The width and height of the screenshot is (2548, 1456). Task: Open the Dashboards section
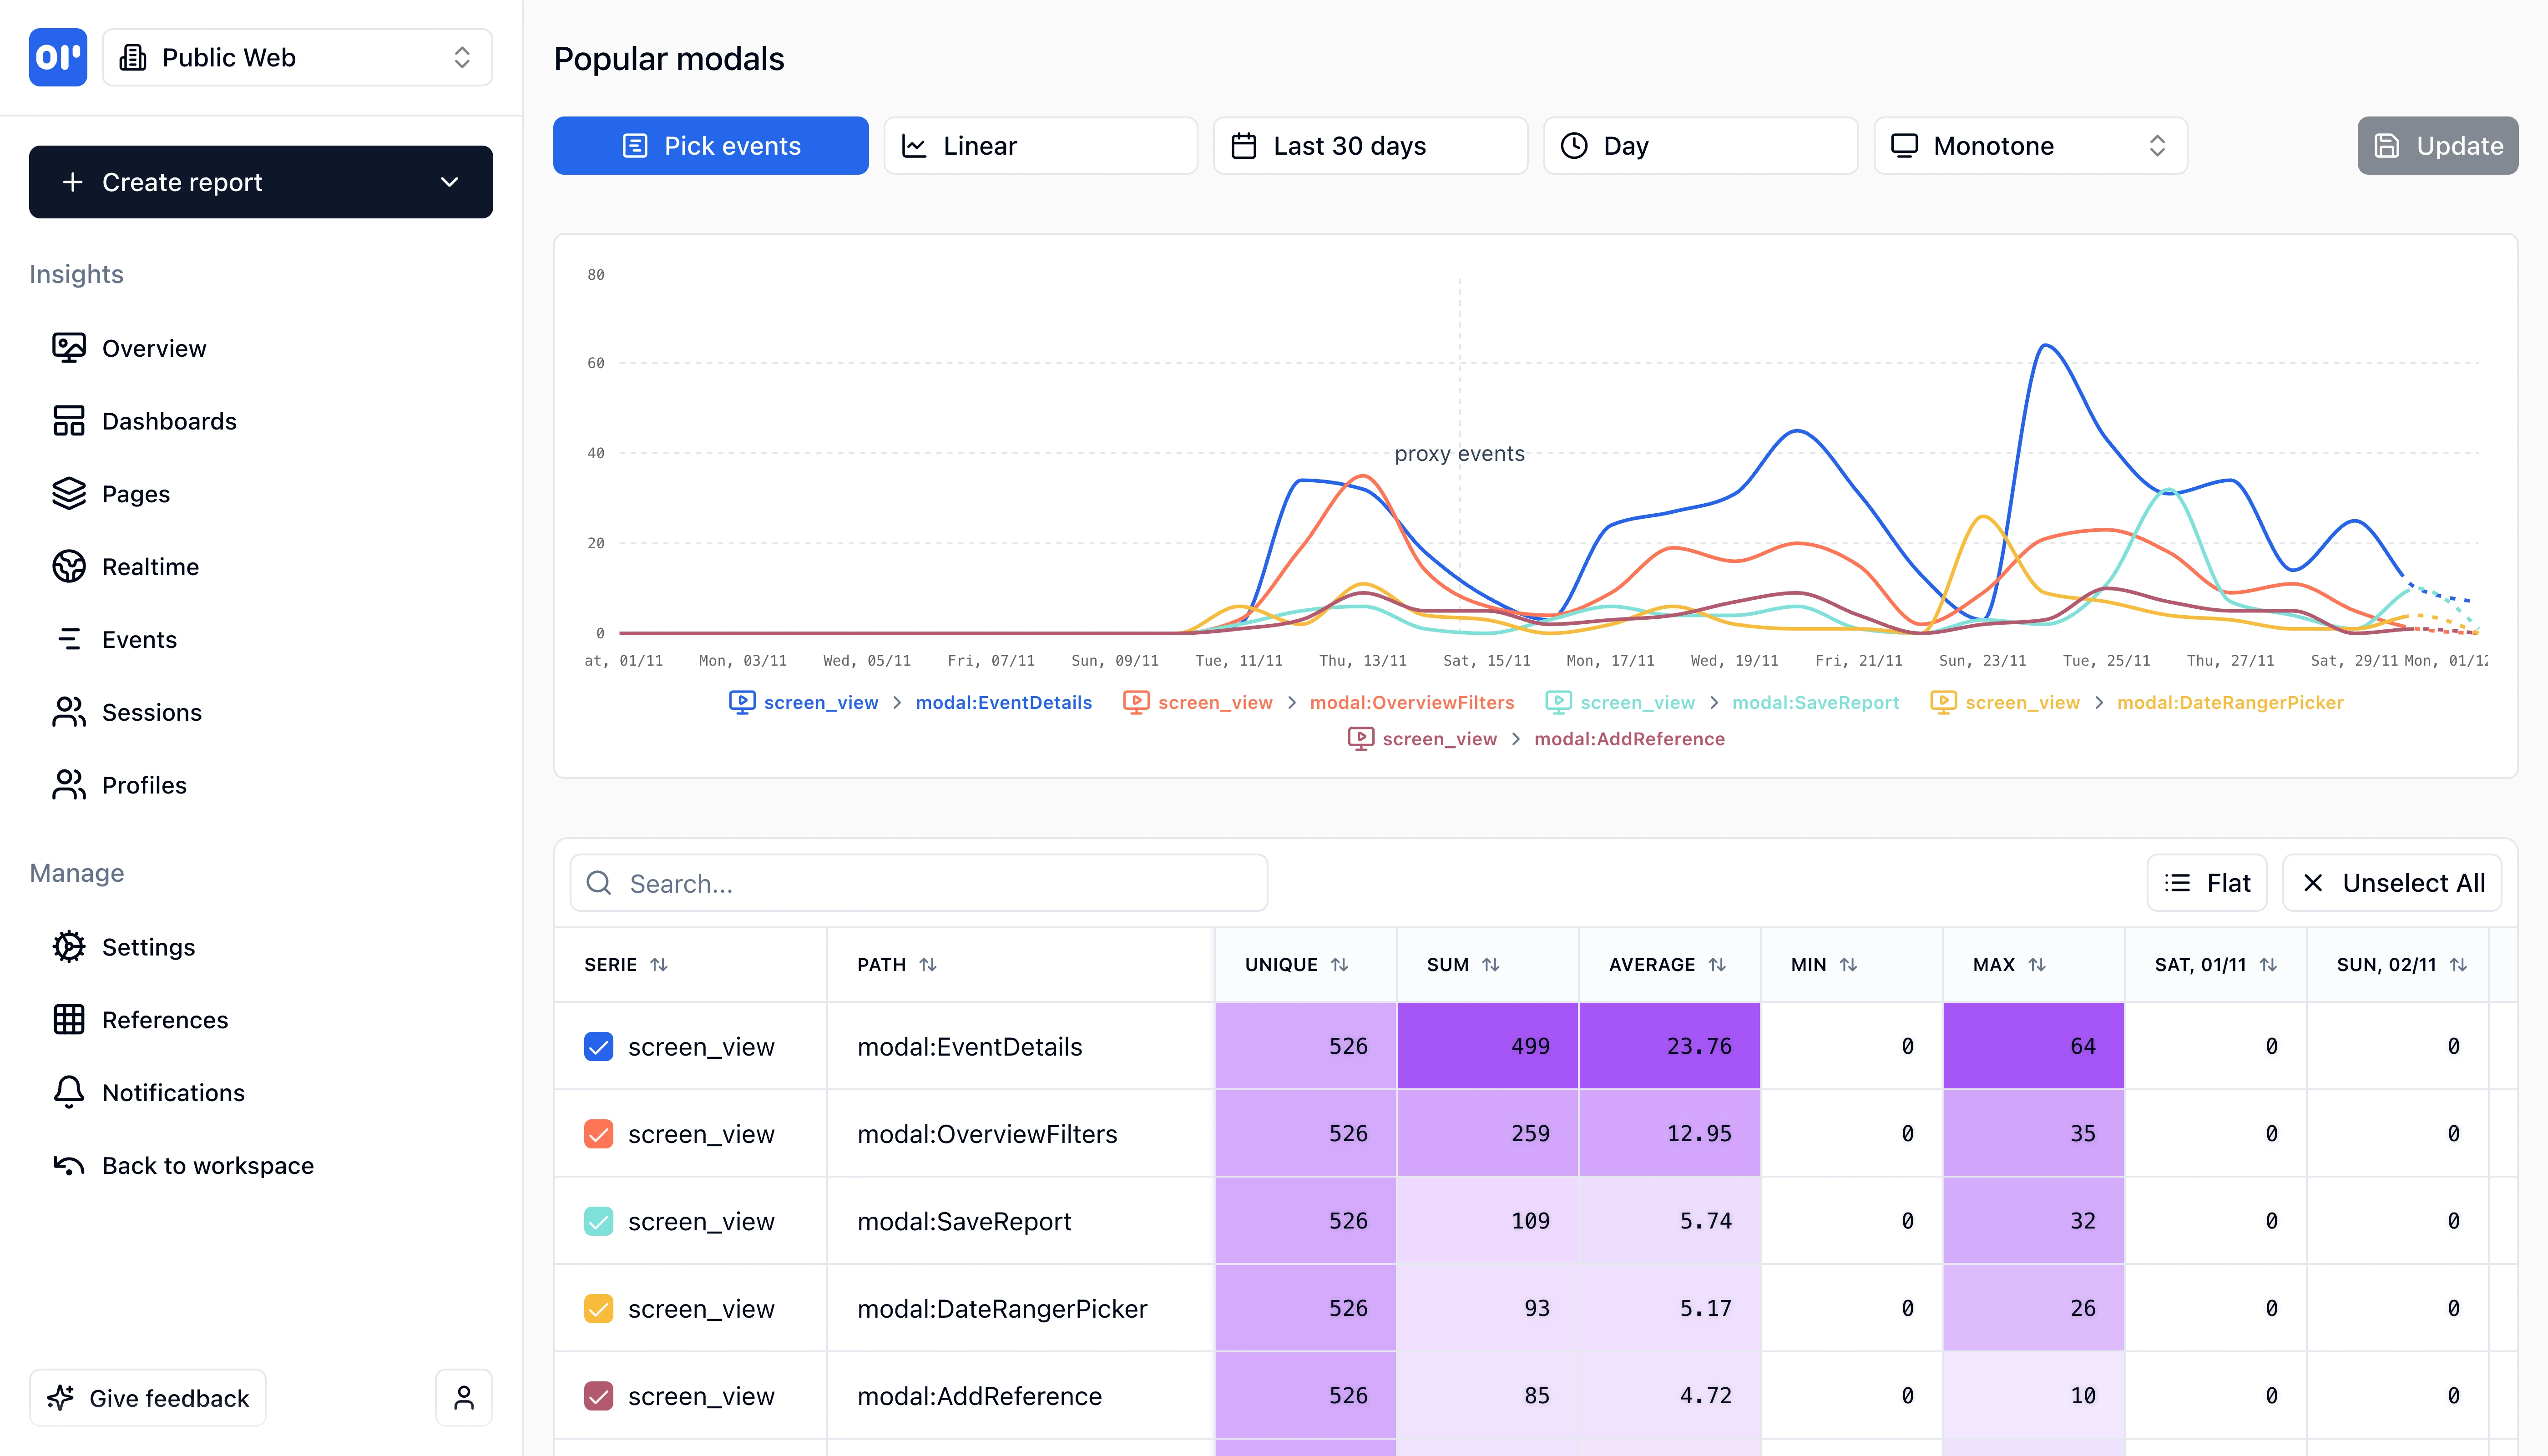click(169, 421)
